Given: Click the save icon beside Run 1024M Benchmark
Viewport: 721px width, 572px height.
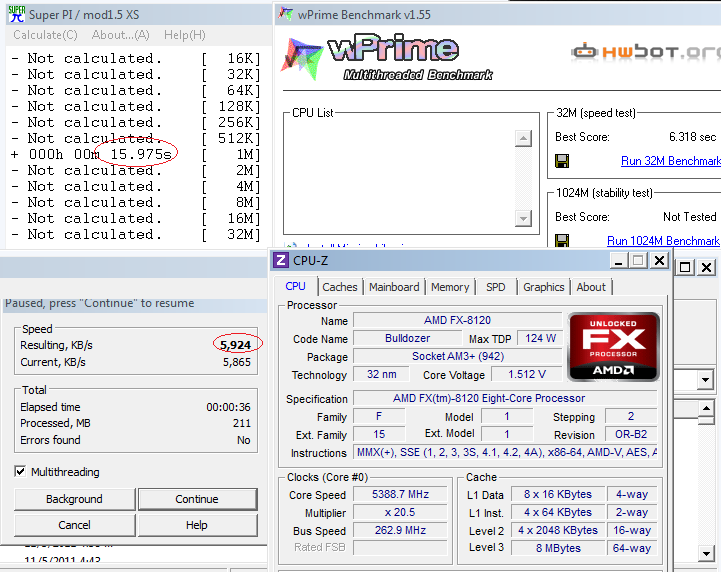Looking at the screenshot, I should pos(562,240).
